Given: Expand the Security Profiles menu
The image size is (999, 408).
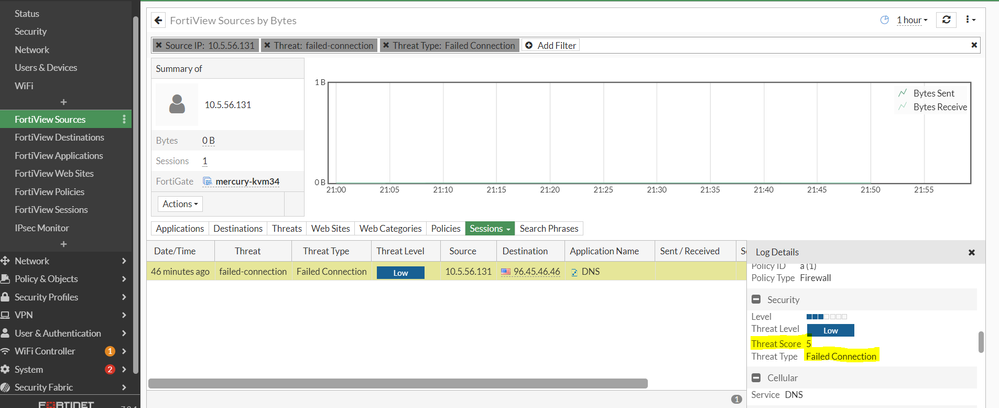Looking at the screenshot, I should [64, 297].
